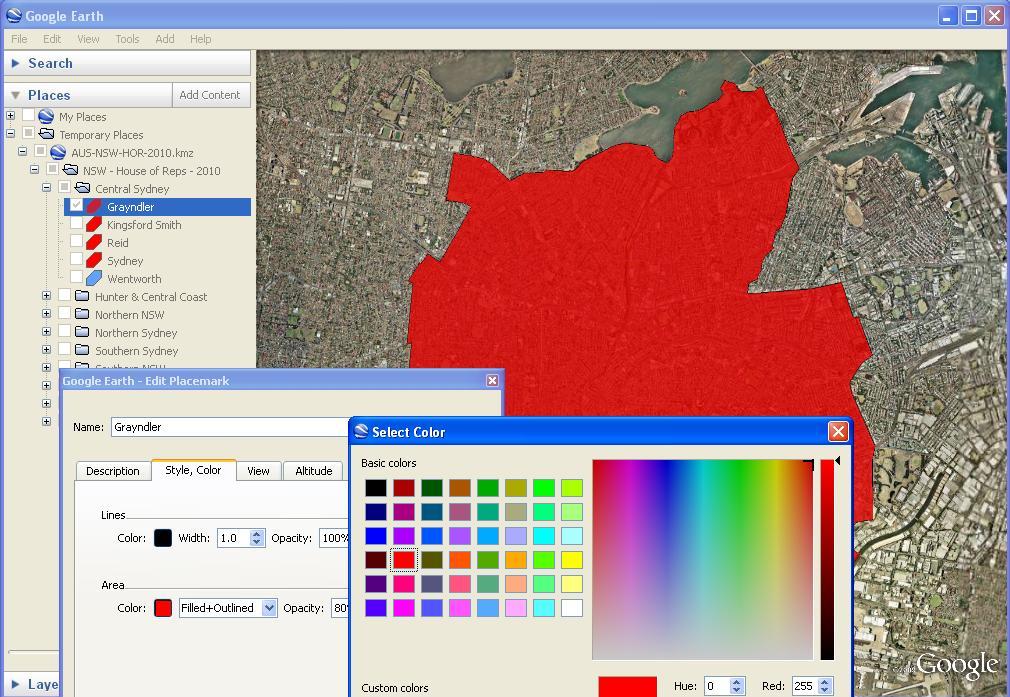Image resolution: width=1010 pixels, height=697 pixels.
Task: Open the View menu
Action: tap(88, 39)
